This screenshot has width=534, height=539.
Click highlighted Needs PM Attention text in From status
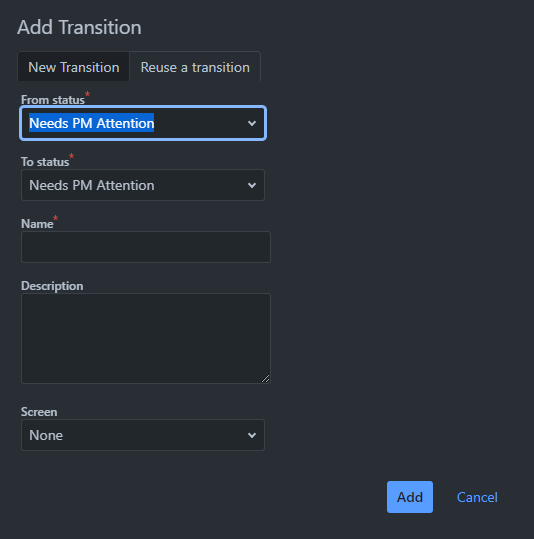[91, 123]
